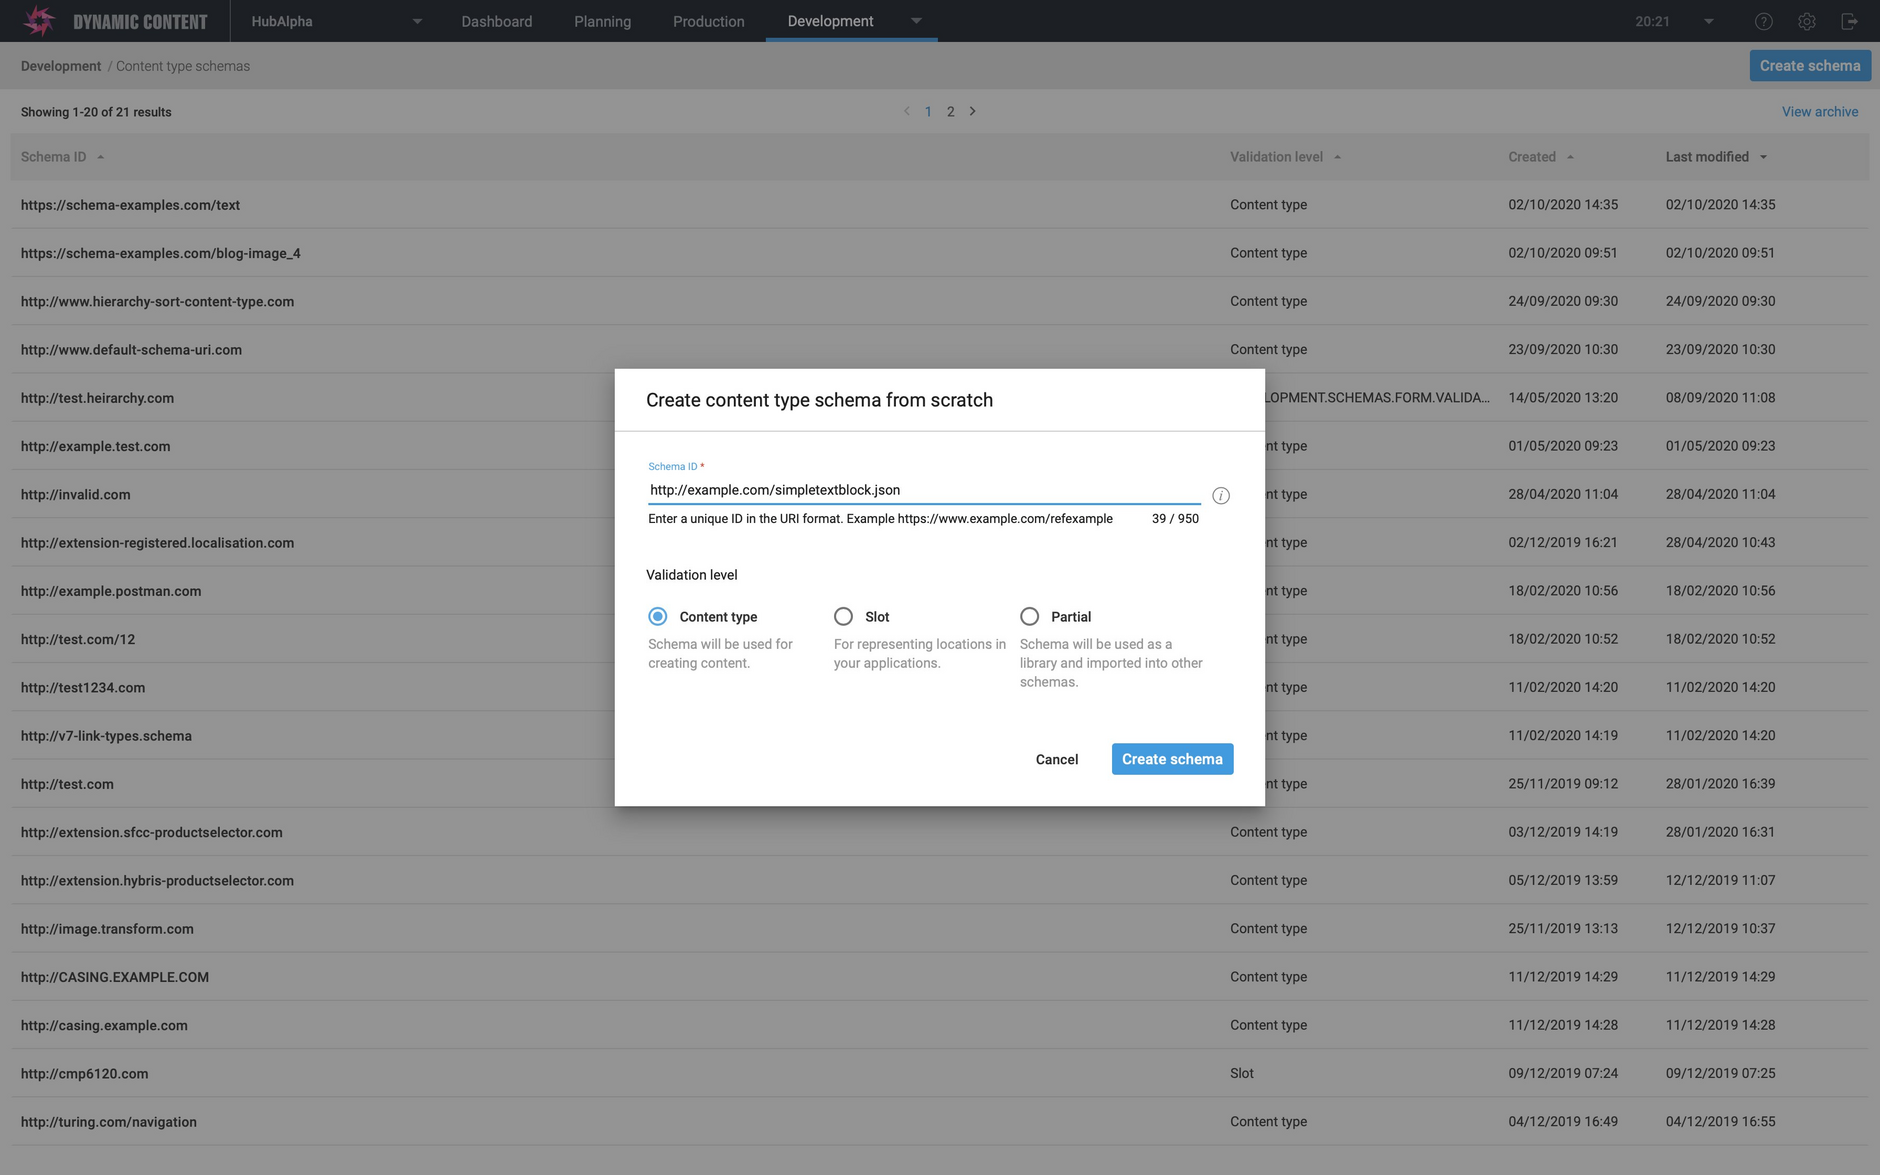Switch to the Production tab

(x=708, y=20)
